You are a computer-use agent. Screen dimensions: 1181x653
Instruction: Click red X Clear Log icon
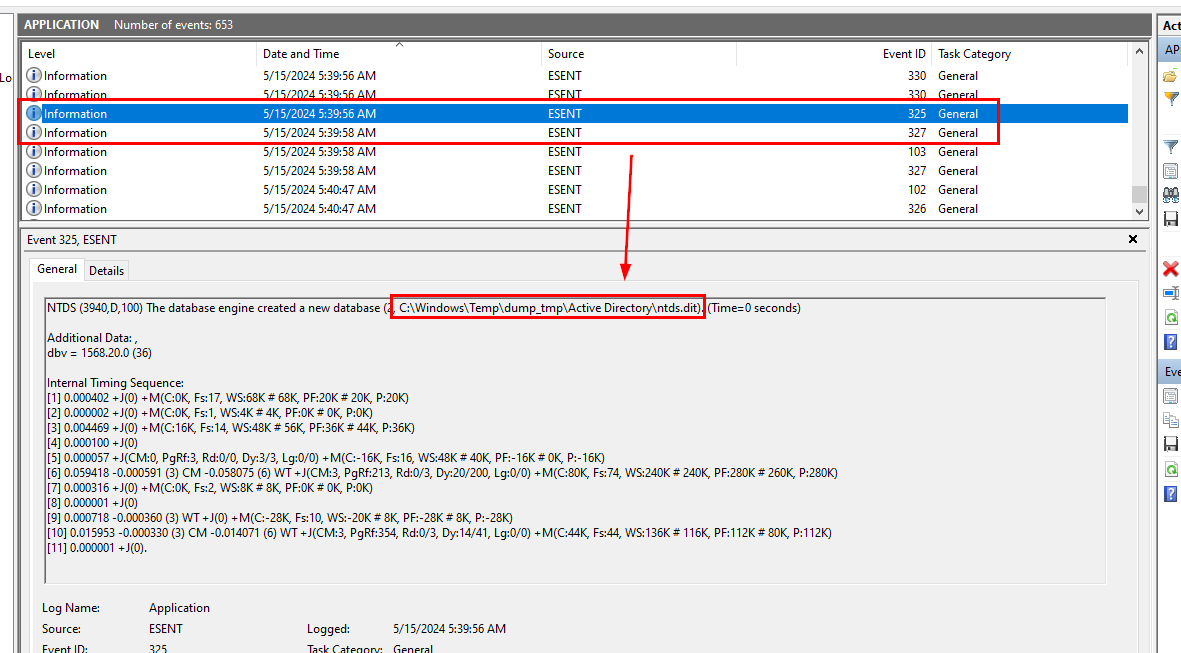pos(1170,269)
